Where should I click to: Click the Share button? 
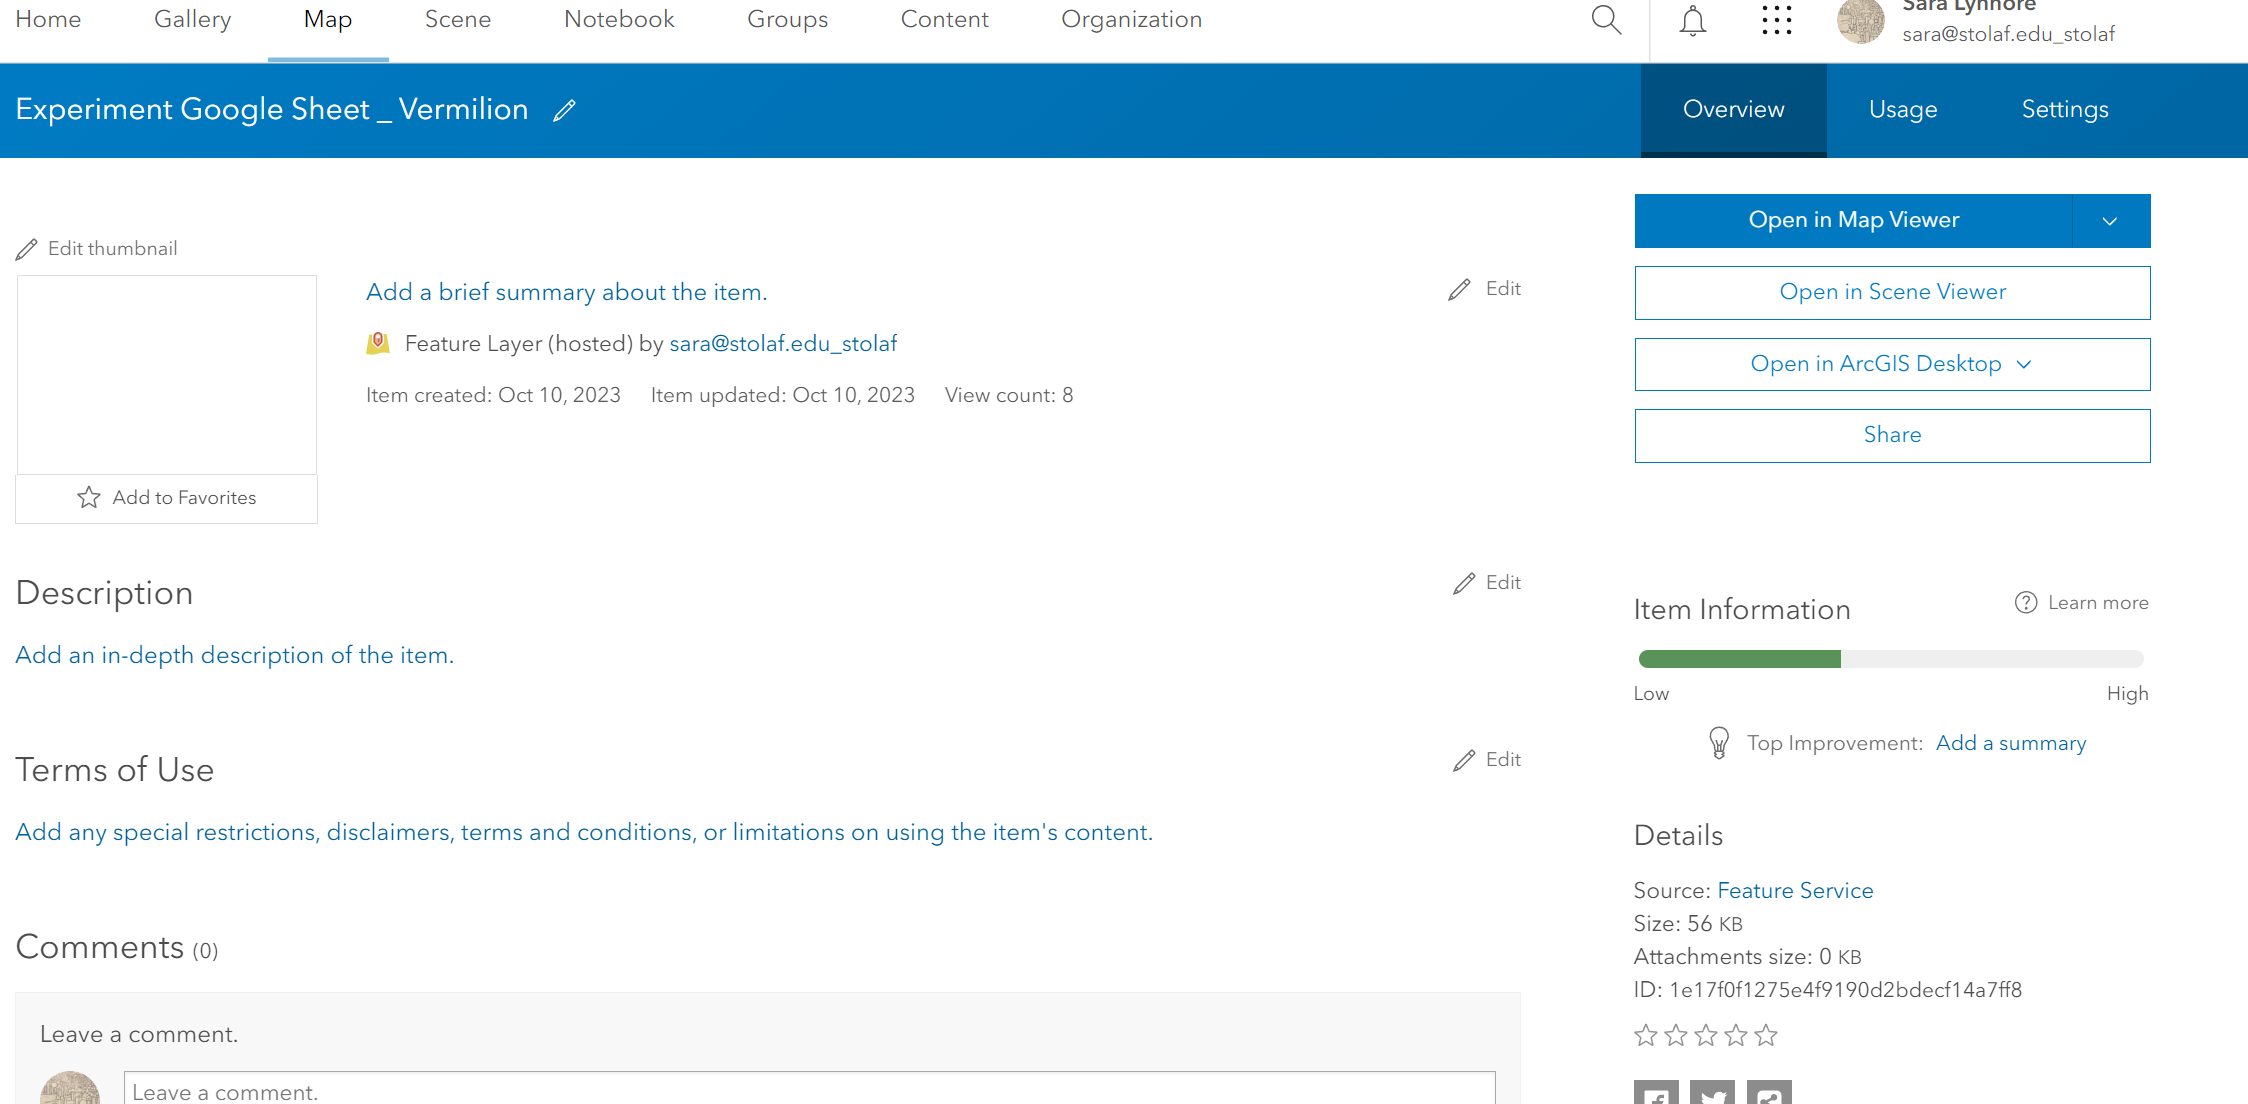pos(1893,436)
